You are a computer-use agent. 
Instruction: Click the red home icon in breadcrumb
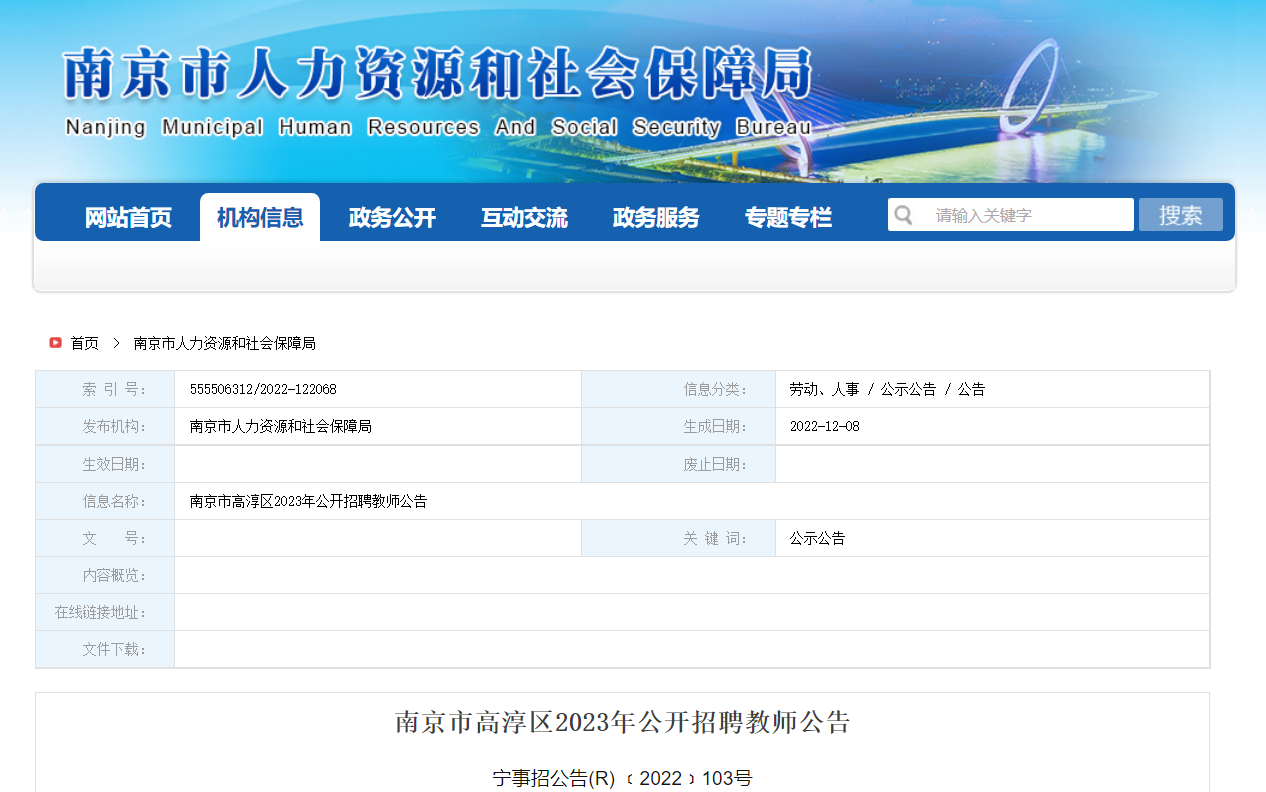[56, 343]
